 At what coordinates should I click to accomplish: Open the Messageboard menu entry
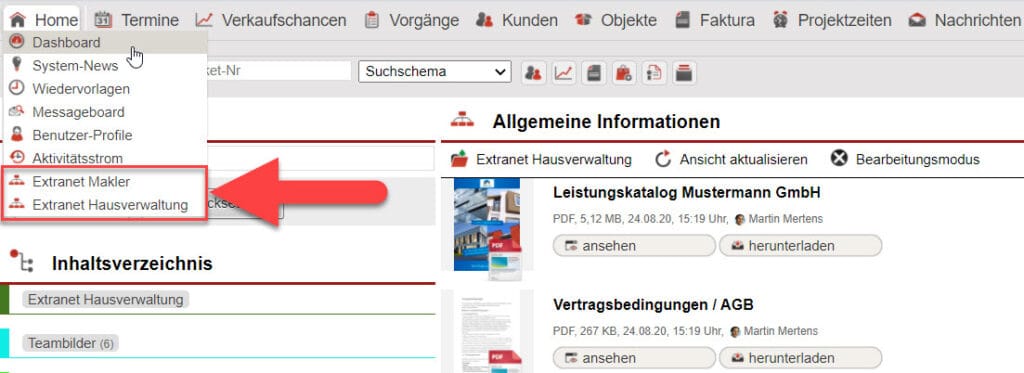105,112
